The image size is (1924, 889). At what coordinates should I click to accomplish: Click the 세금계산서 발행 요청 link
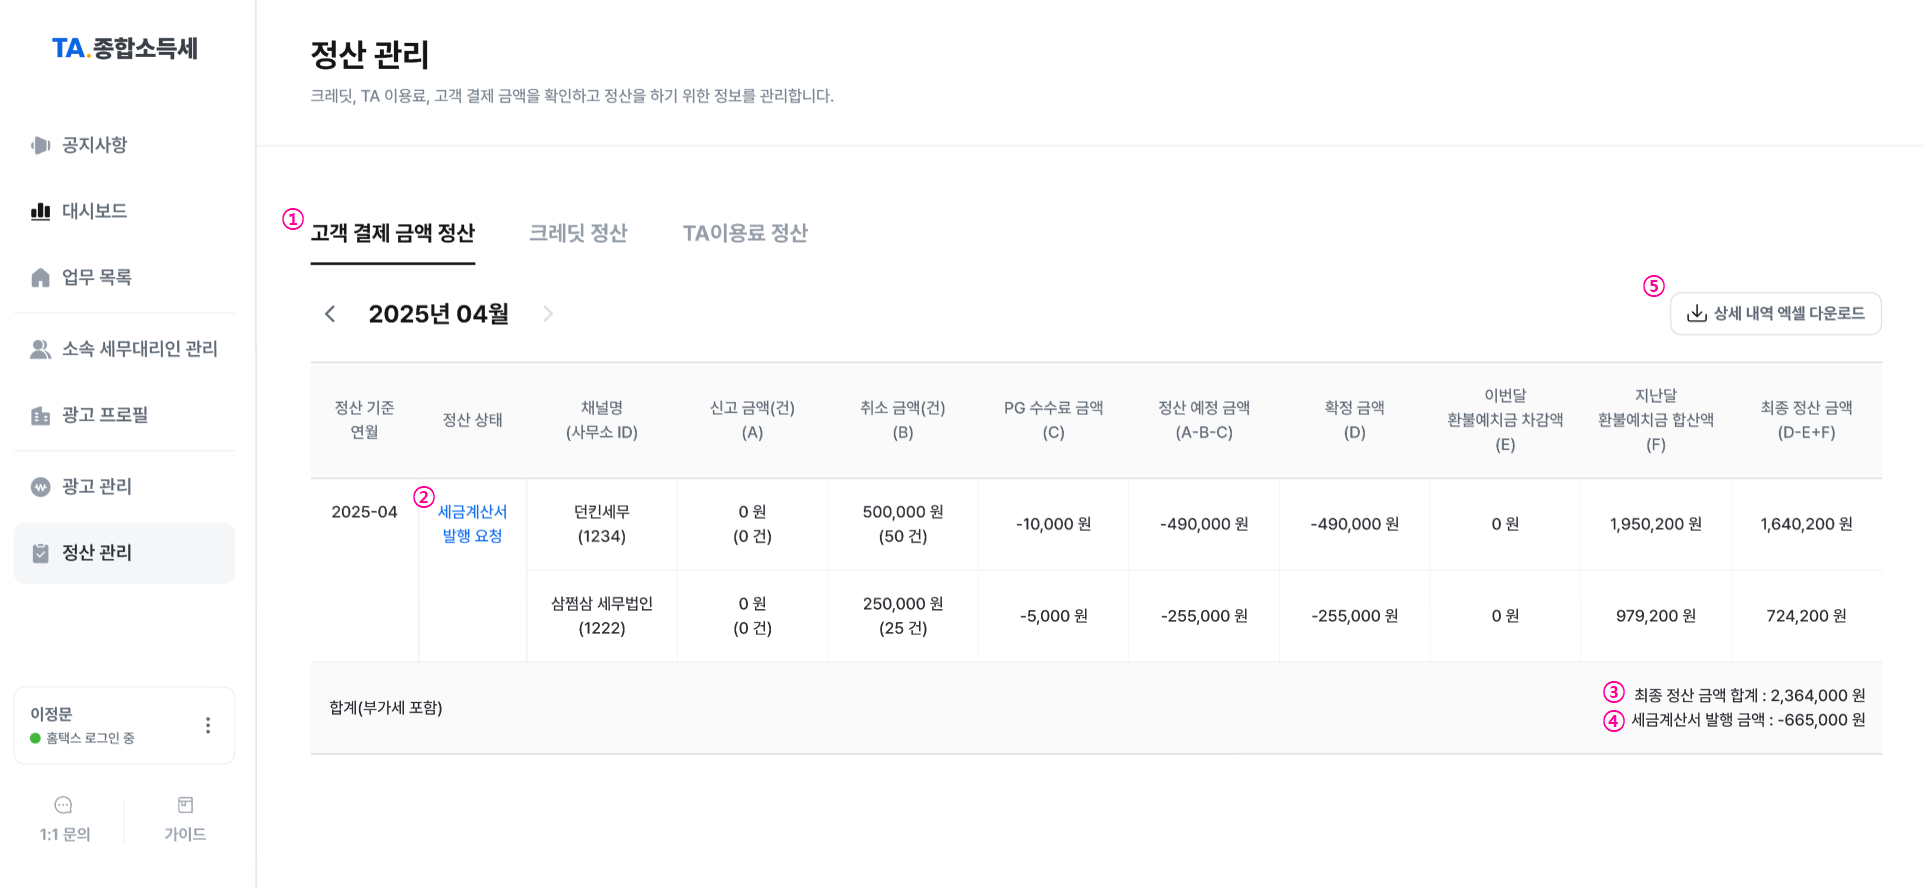472,524
